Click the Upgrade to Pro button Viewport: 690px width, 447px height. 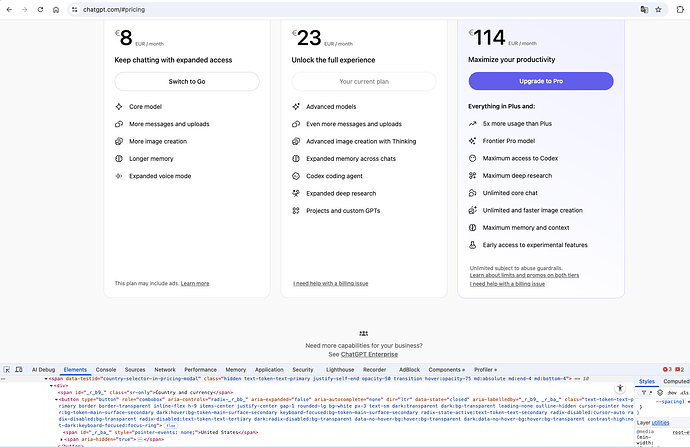click(541, 81)
